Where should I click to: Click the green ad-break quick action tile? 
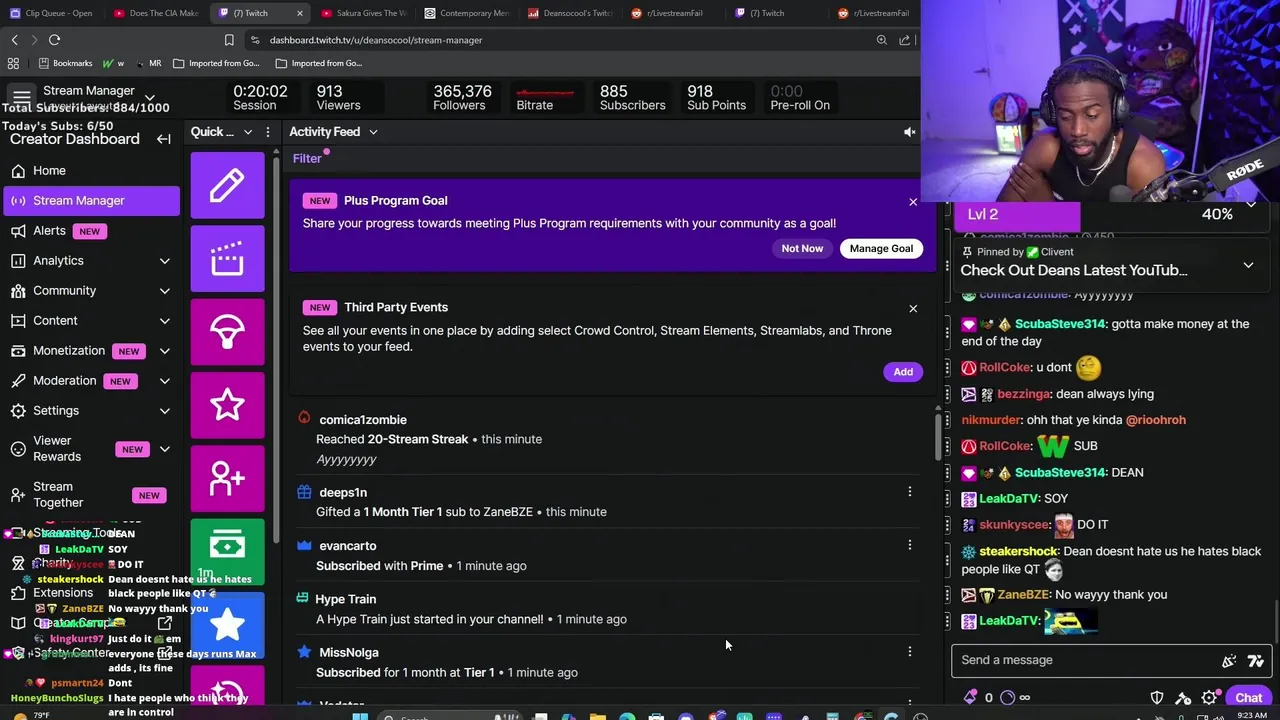coord(227,550)
